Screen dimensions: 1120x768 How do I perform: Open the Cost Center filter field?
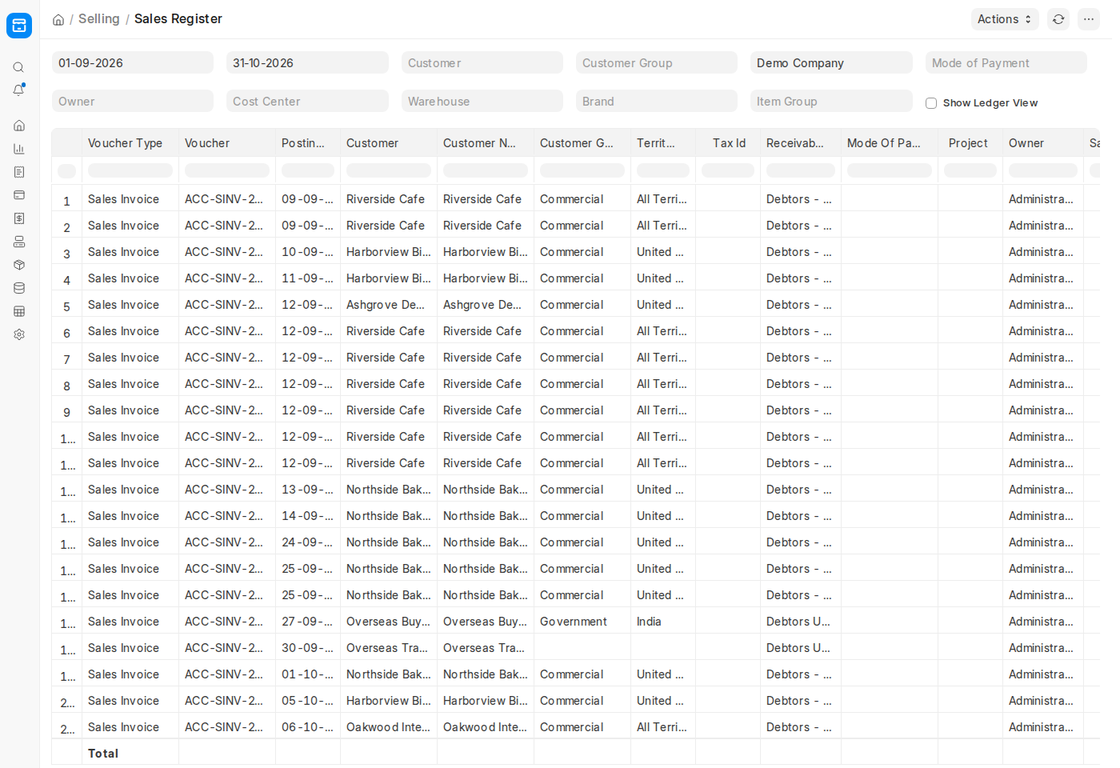pyautogui.click(x=307, y=101)
